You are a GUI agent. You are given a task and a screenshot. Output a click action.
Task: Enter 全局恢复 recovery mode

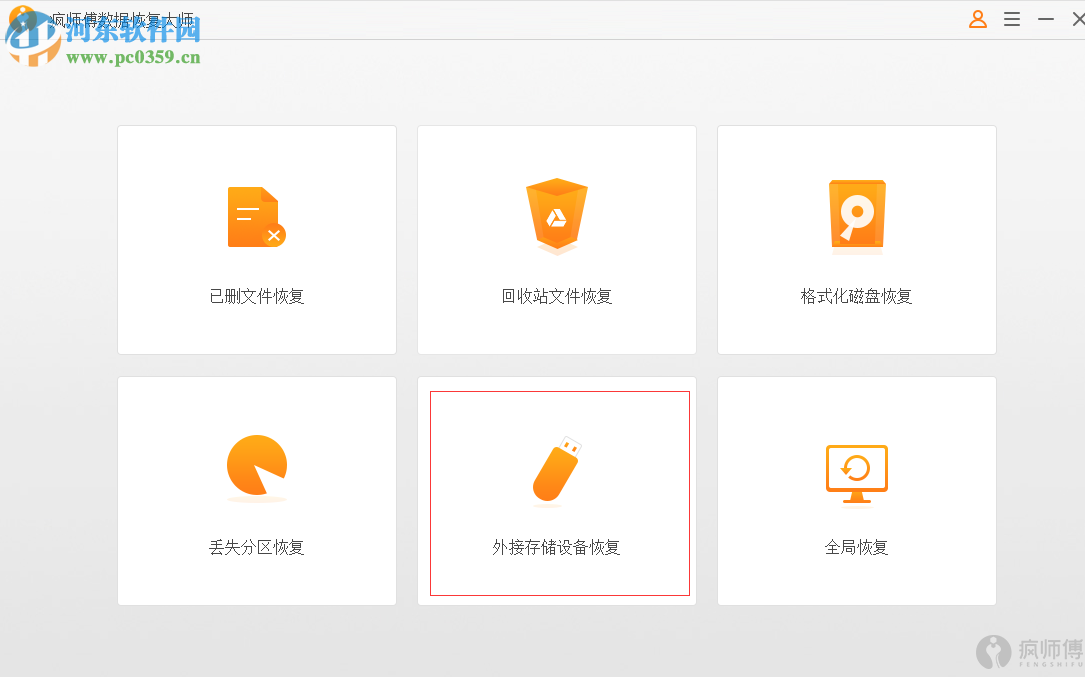pos(856,491)
